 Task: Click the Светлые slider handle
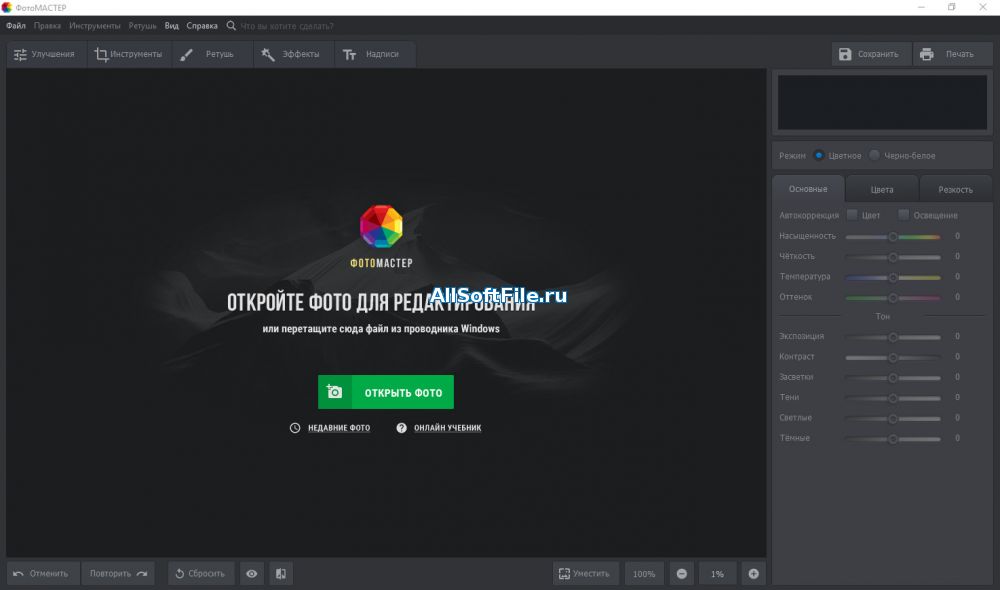893,418
